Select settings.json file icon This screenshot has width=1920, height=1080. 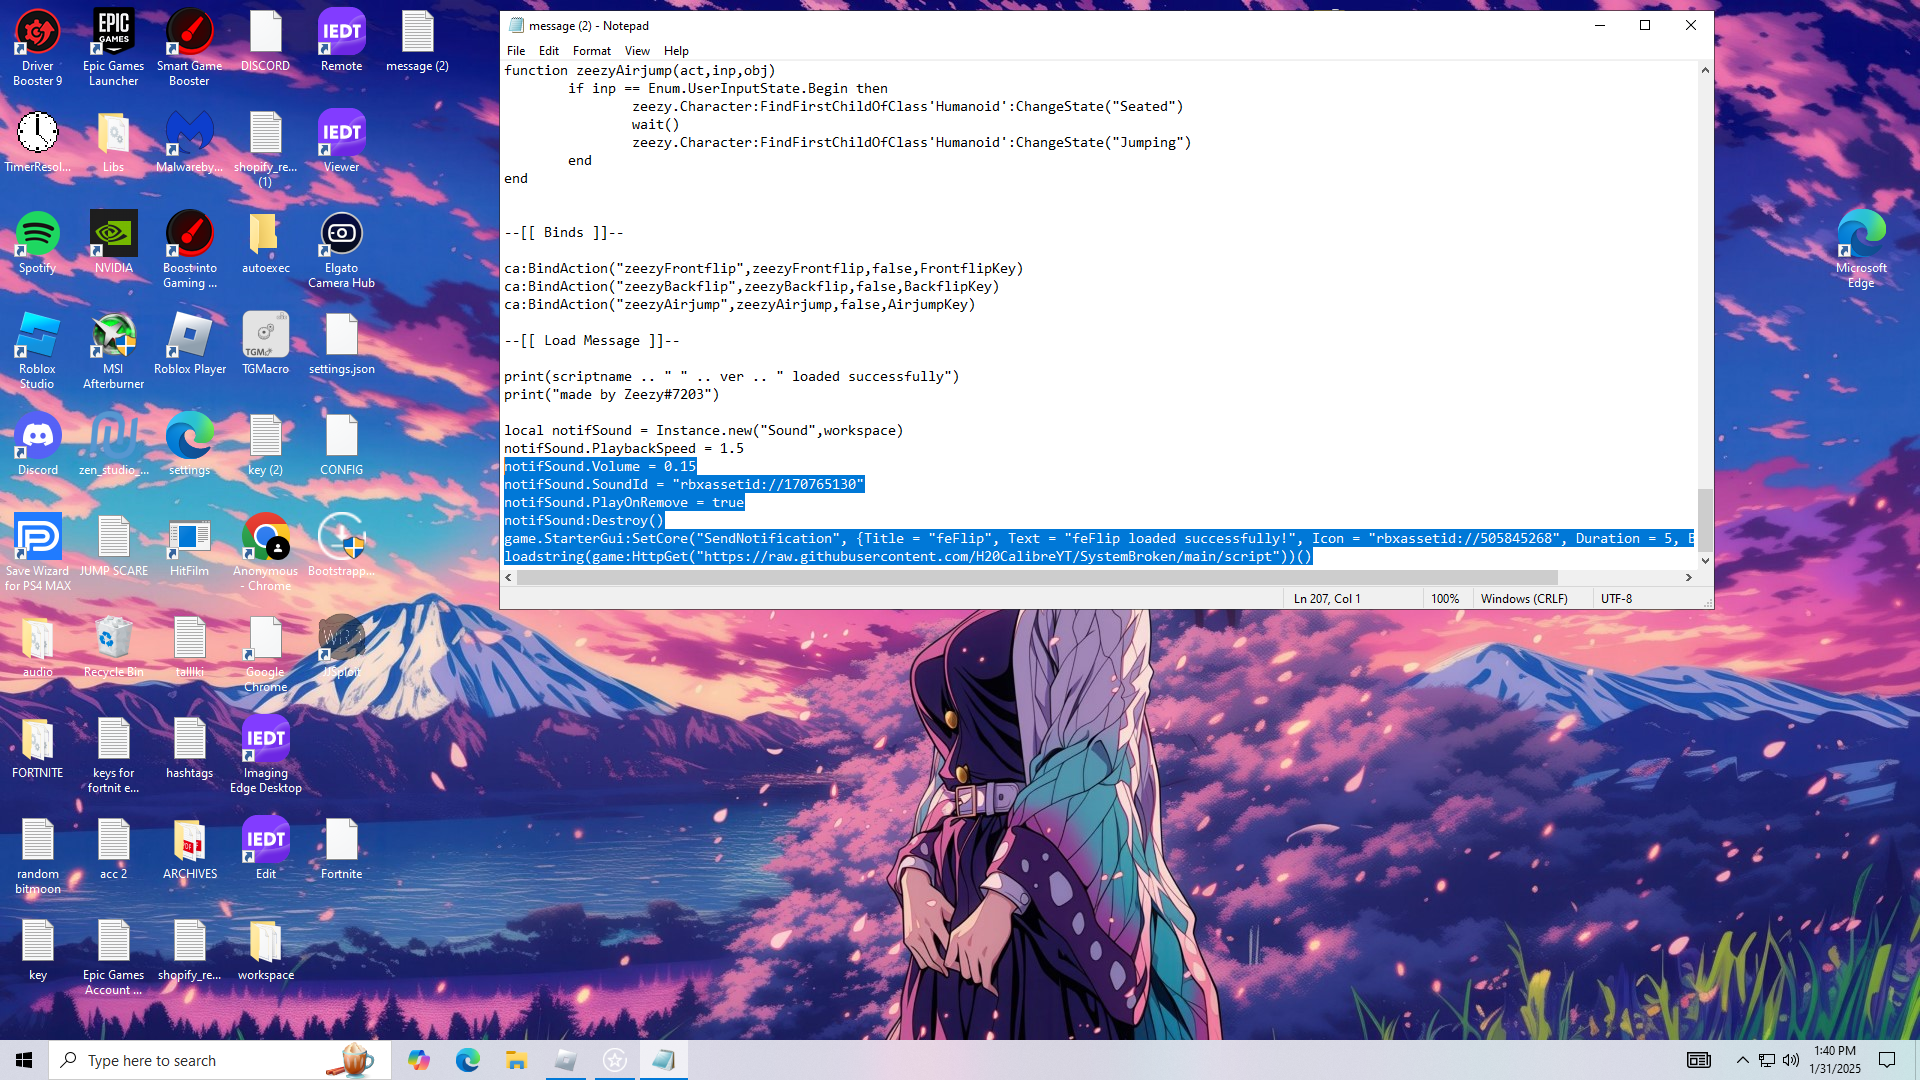click(342, 344)
